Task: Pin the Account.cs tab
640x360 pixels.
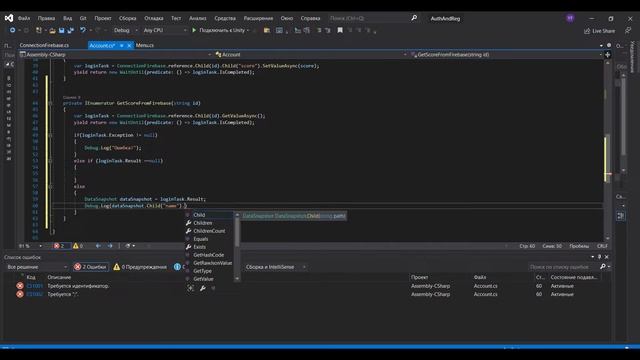Action: tap(121, 45)
